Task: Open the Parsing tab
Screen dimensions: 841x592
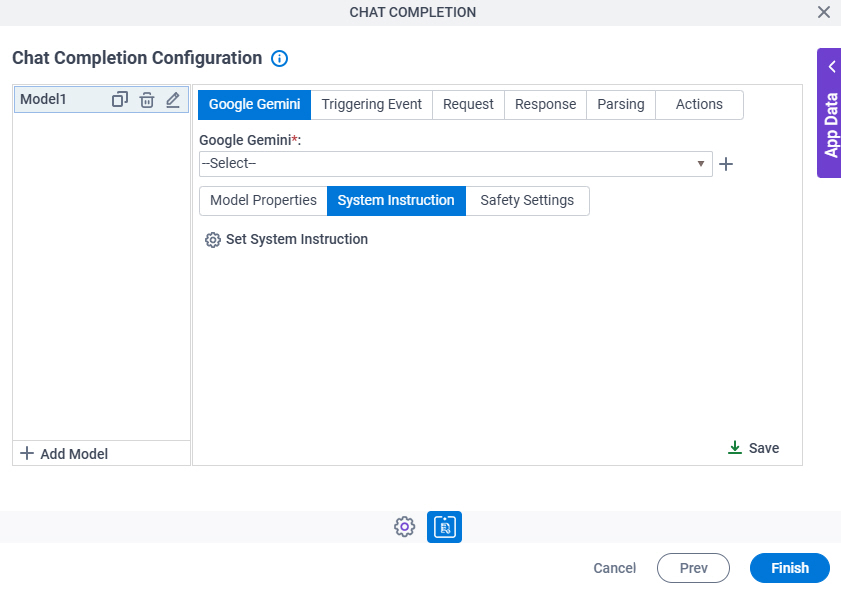Action: pos(621,105)
